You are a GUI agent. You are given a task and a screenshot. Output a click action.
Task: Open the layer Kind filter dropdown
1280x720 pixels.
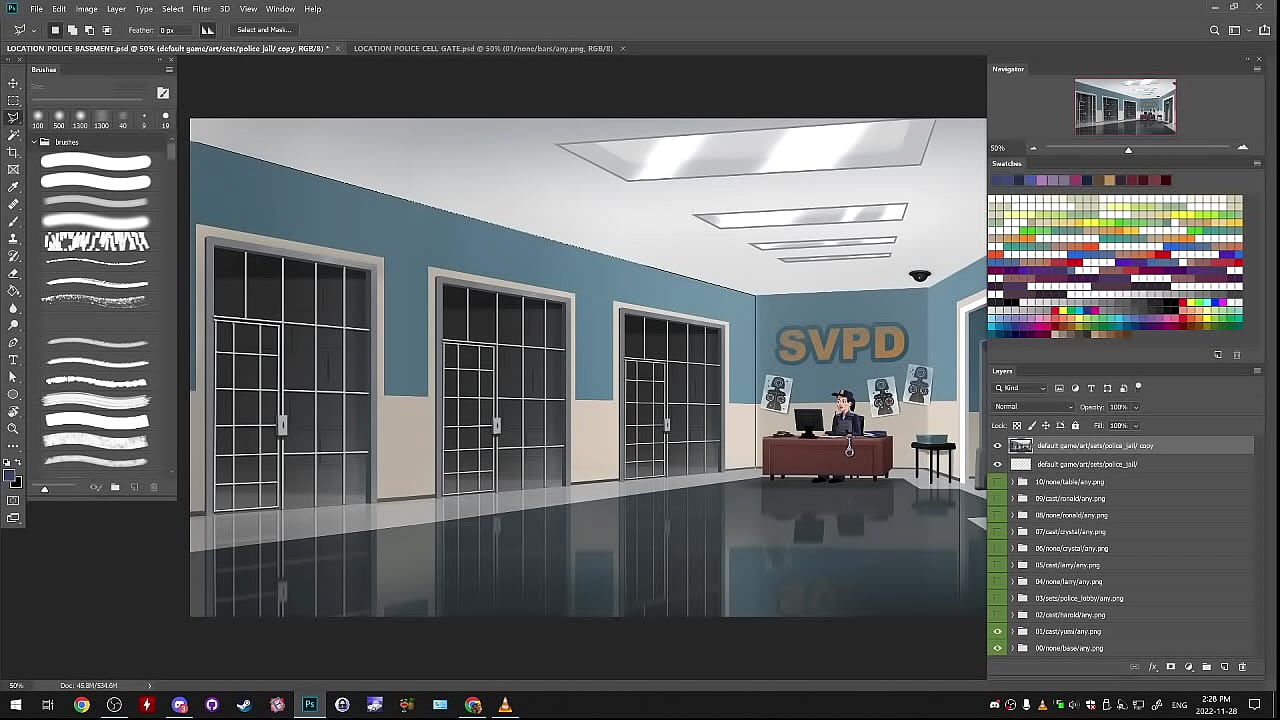tap(1020, 388)
